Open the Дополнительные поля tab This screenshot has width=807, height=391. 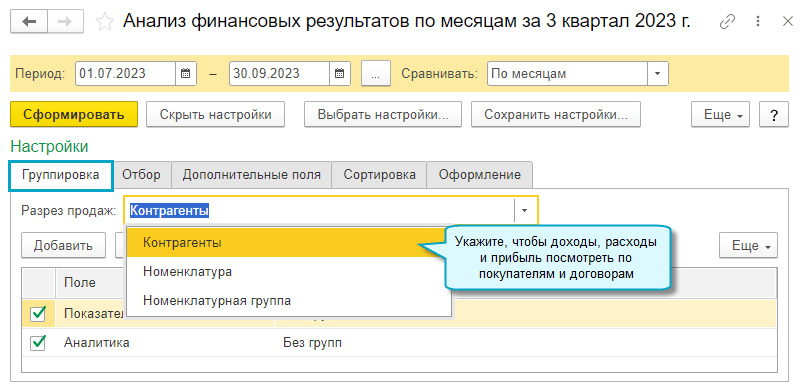pyautogui.click(x=252, y=175)
